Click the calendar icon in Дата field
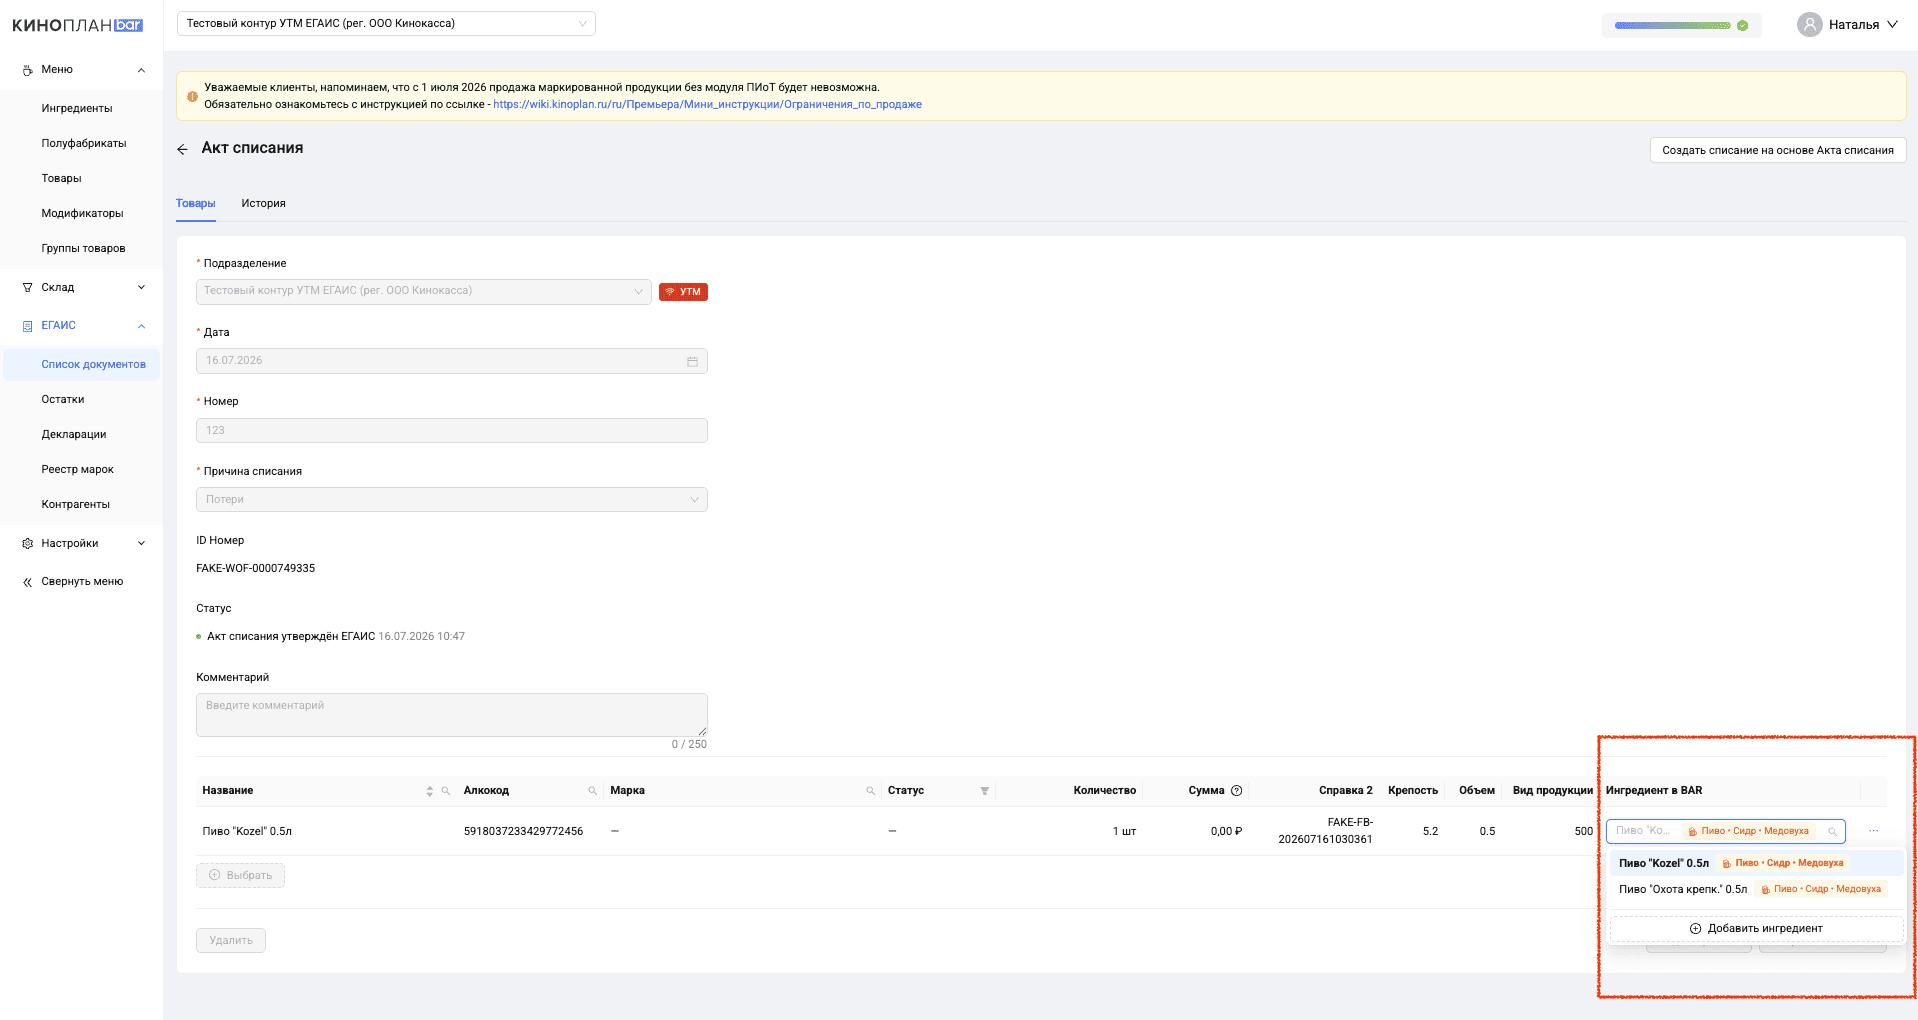 pyautogui.click(x=692, y=361)
